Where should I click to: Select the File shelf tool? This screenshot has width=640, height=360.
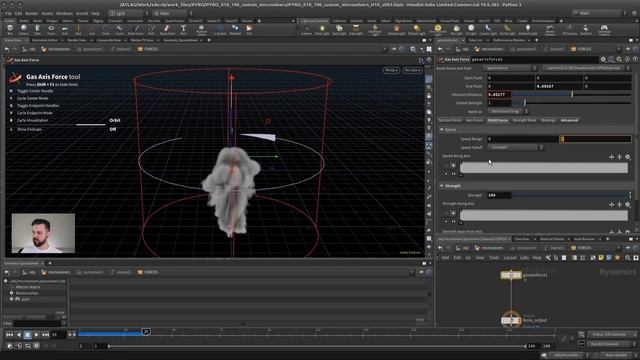[x=249, y=29]
